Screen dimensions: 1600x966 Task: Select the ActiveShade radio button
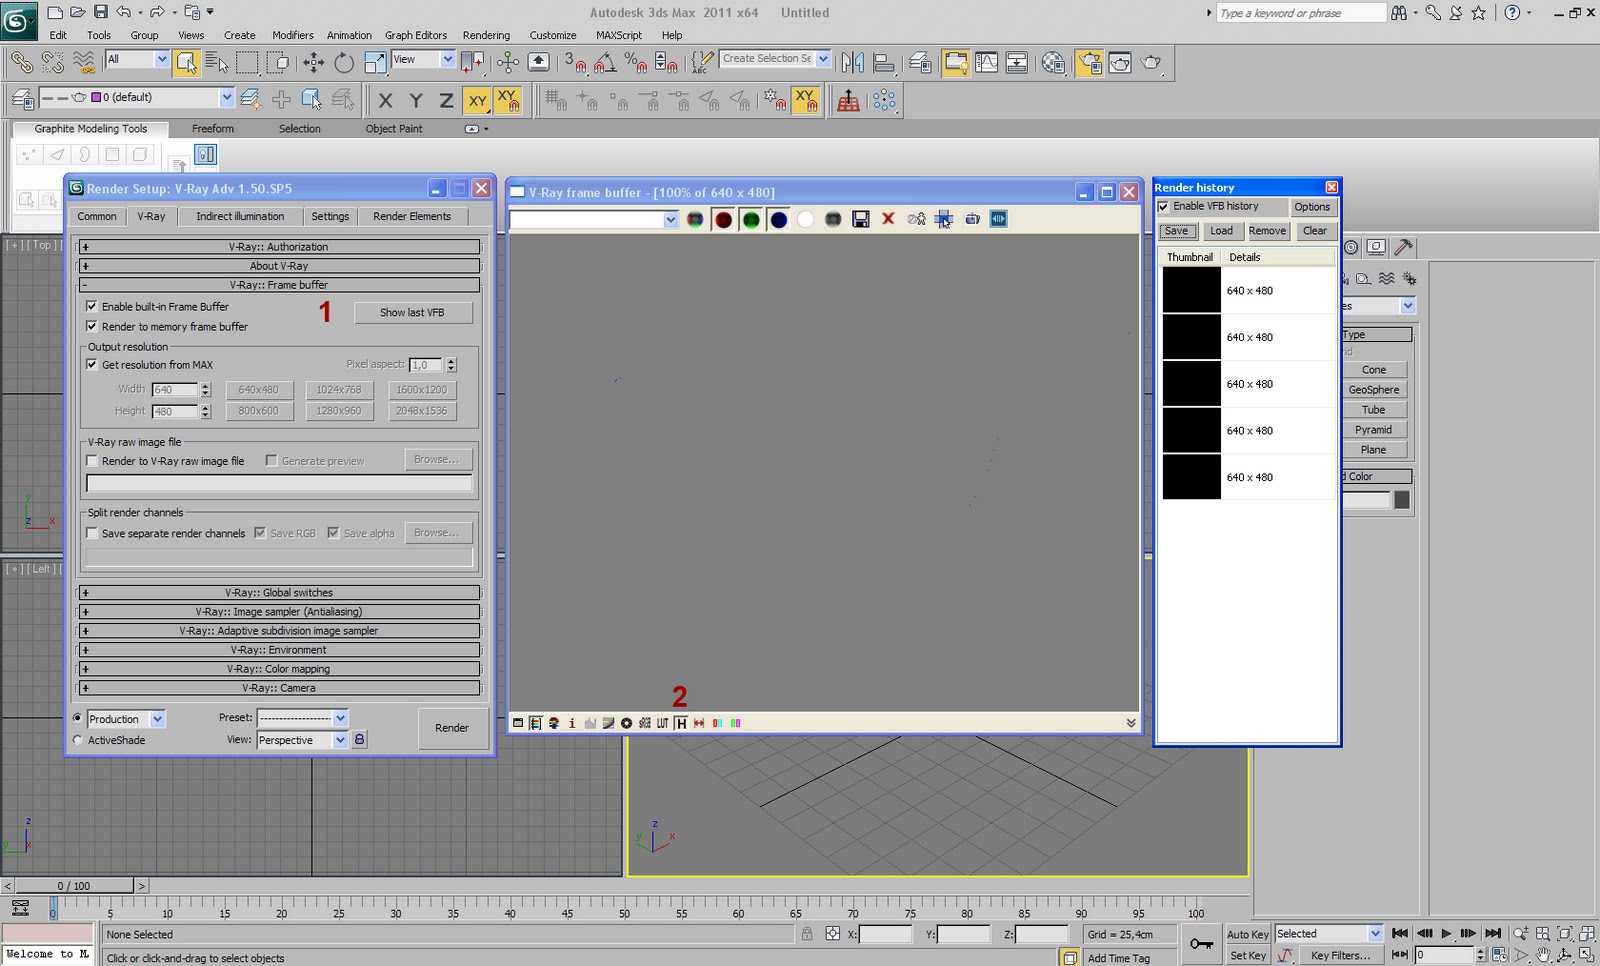pyautogui.click(x=78, y=740)
